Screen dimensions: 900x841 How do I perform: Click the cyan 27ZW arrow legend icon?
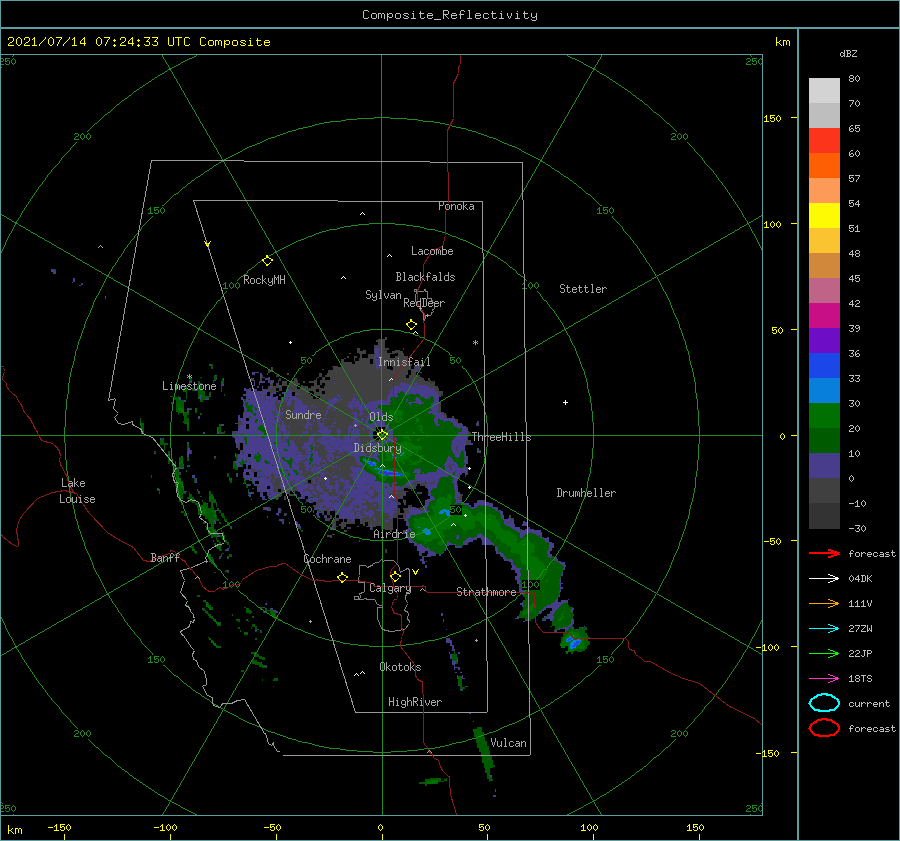[824, 629]
